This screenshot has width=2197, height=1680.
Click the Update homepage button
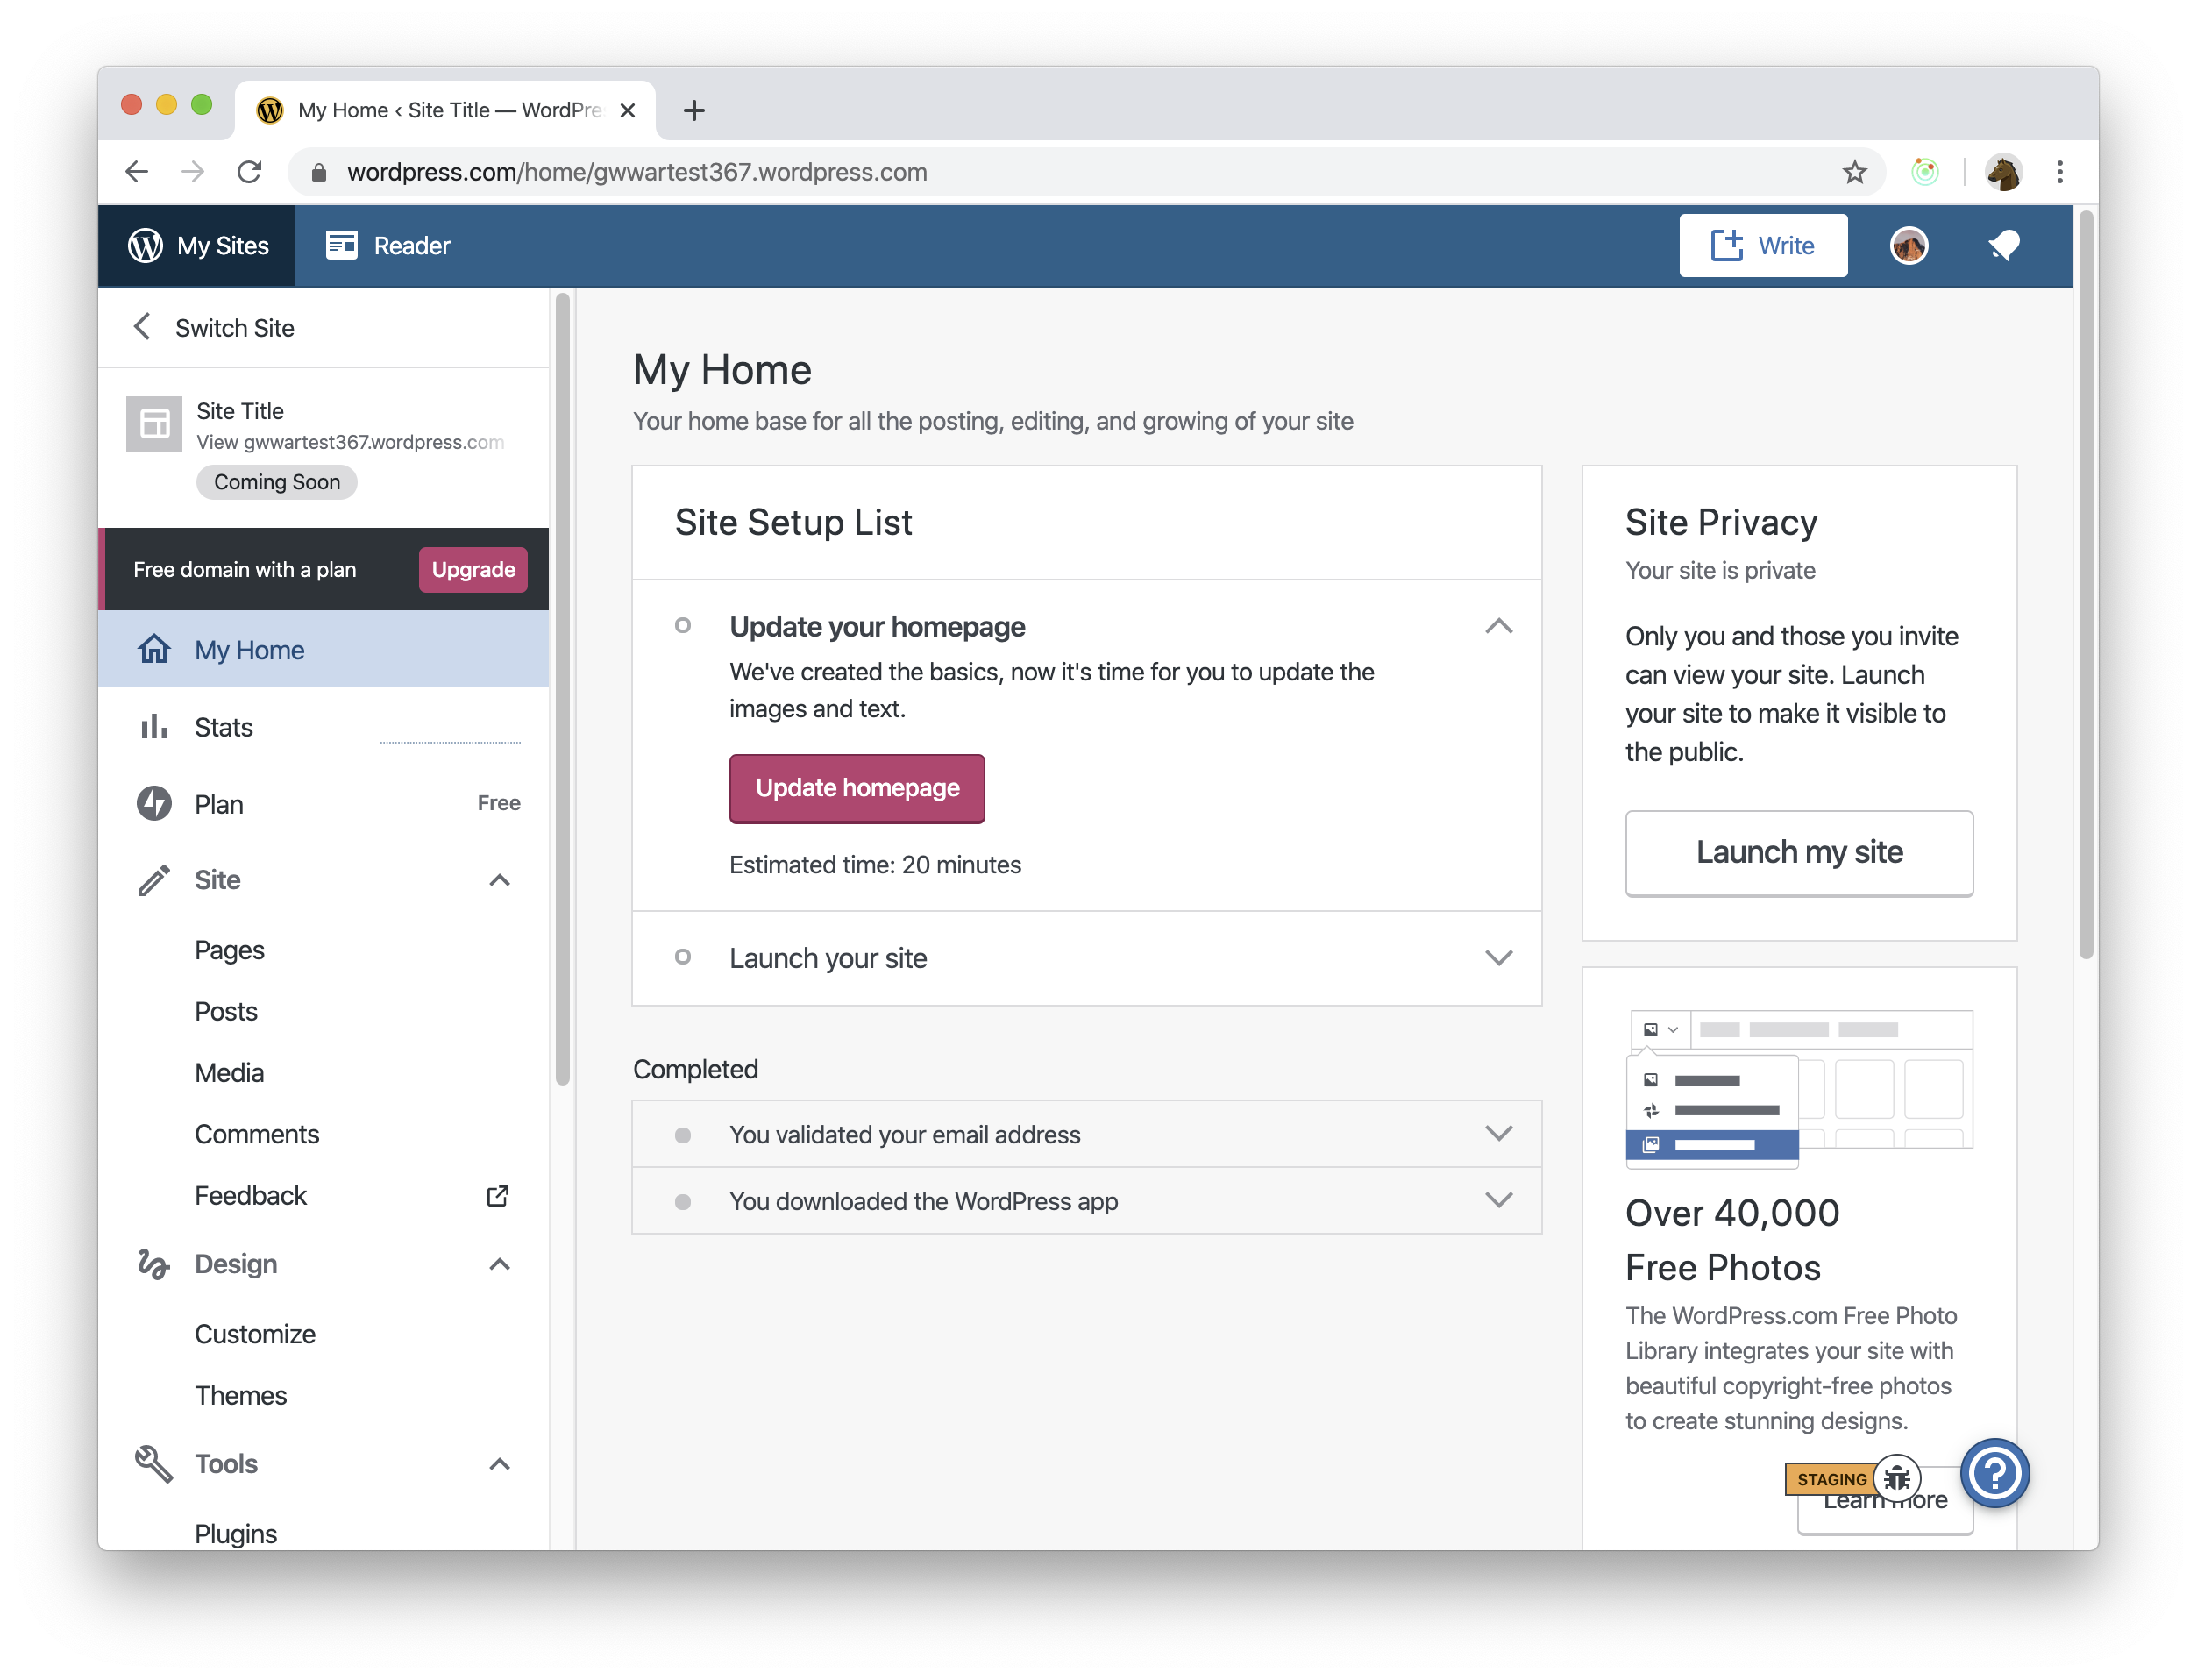click(x=857, y=788)
